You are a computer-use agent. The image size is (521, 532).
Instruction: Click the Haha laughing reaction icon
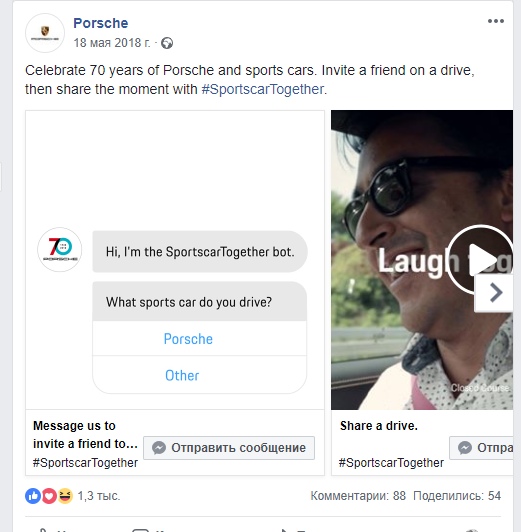(x=65, y=496)
